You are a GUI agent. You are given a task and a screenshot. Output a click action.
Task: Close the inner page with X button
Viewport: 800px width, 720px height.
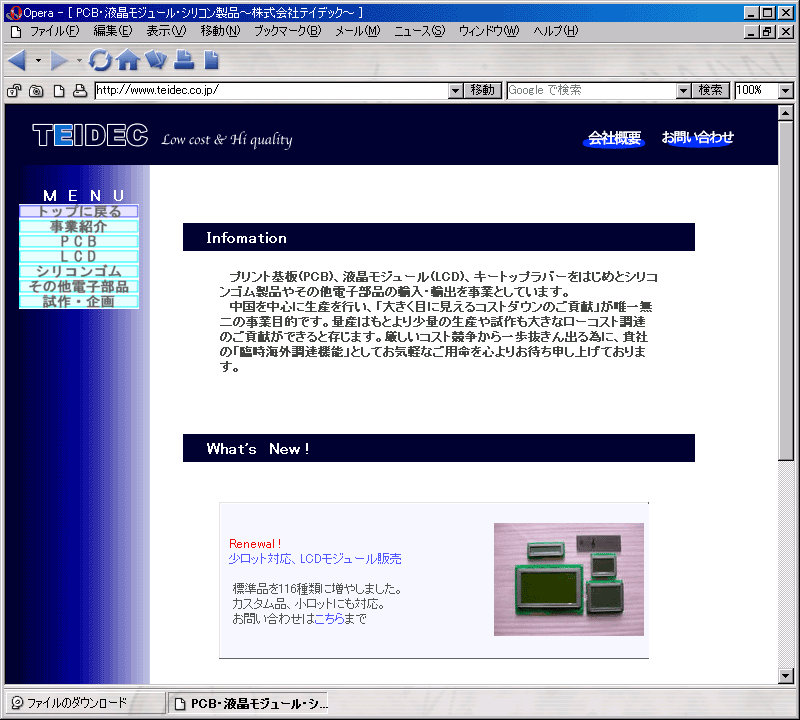786,32
